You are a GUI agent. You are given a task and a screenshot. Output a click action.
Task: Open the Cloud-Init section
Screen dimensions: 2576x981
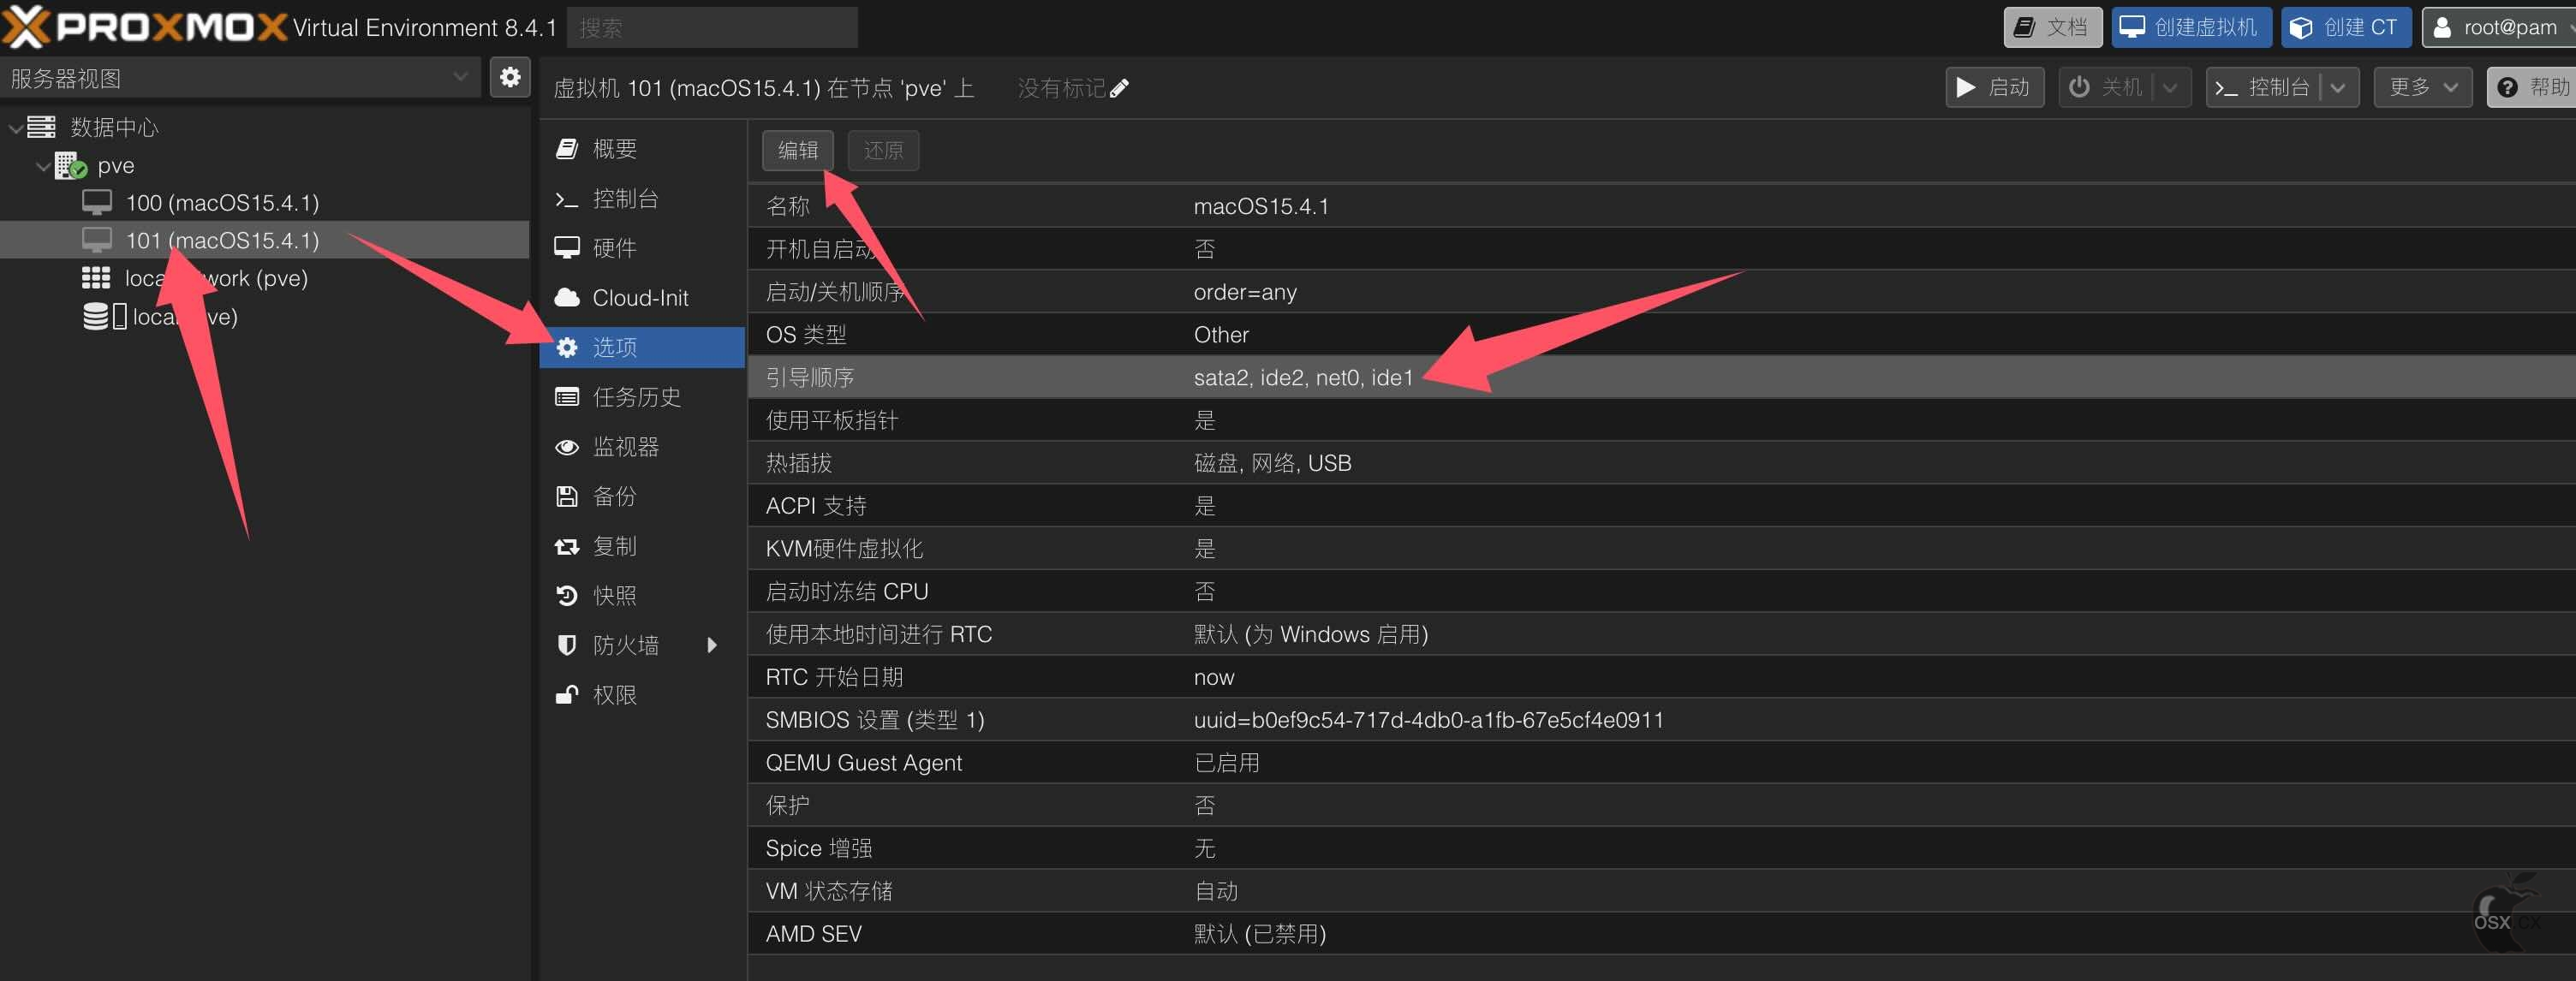[642, 298]
